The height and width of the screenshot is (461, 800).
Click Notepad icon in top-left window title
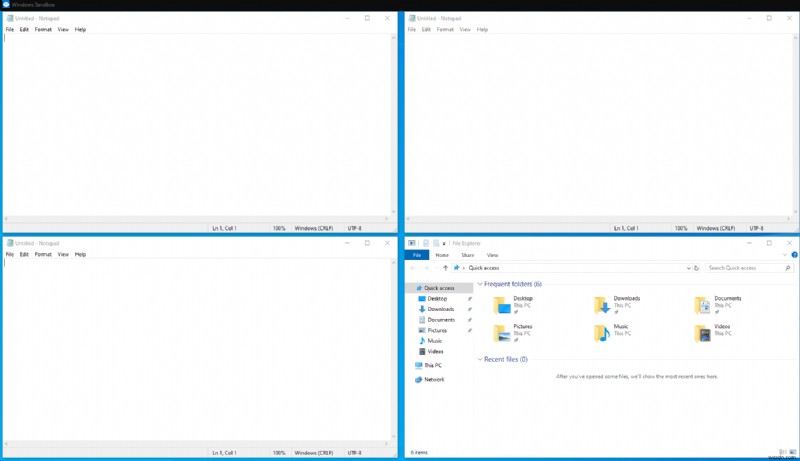(x=10, y=18)
